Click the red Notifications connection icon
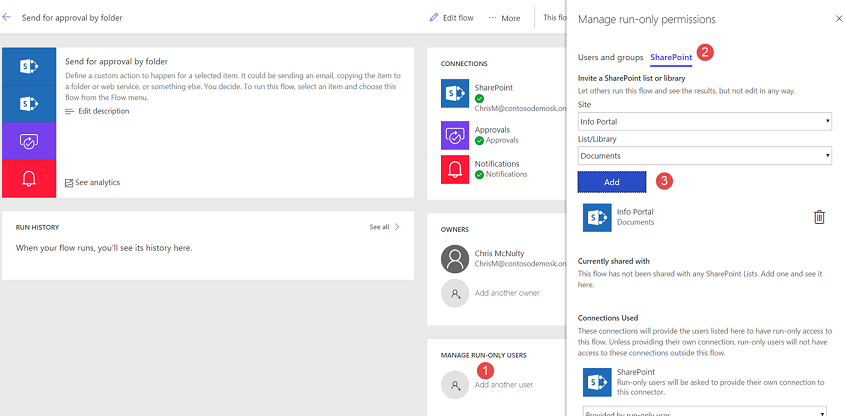Screen dimensions: 843x416 [x=454, y=169]
